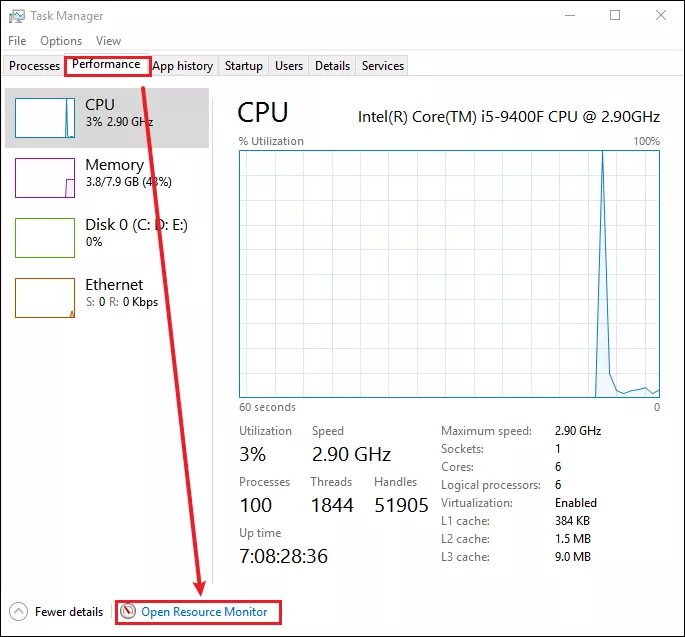Close the Task Manager window
This screenshot has width=685, height=637.
661,15
